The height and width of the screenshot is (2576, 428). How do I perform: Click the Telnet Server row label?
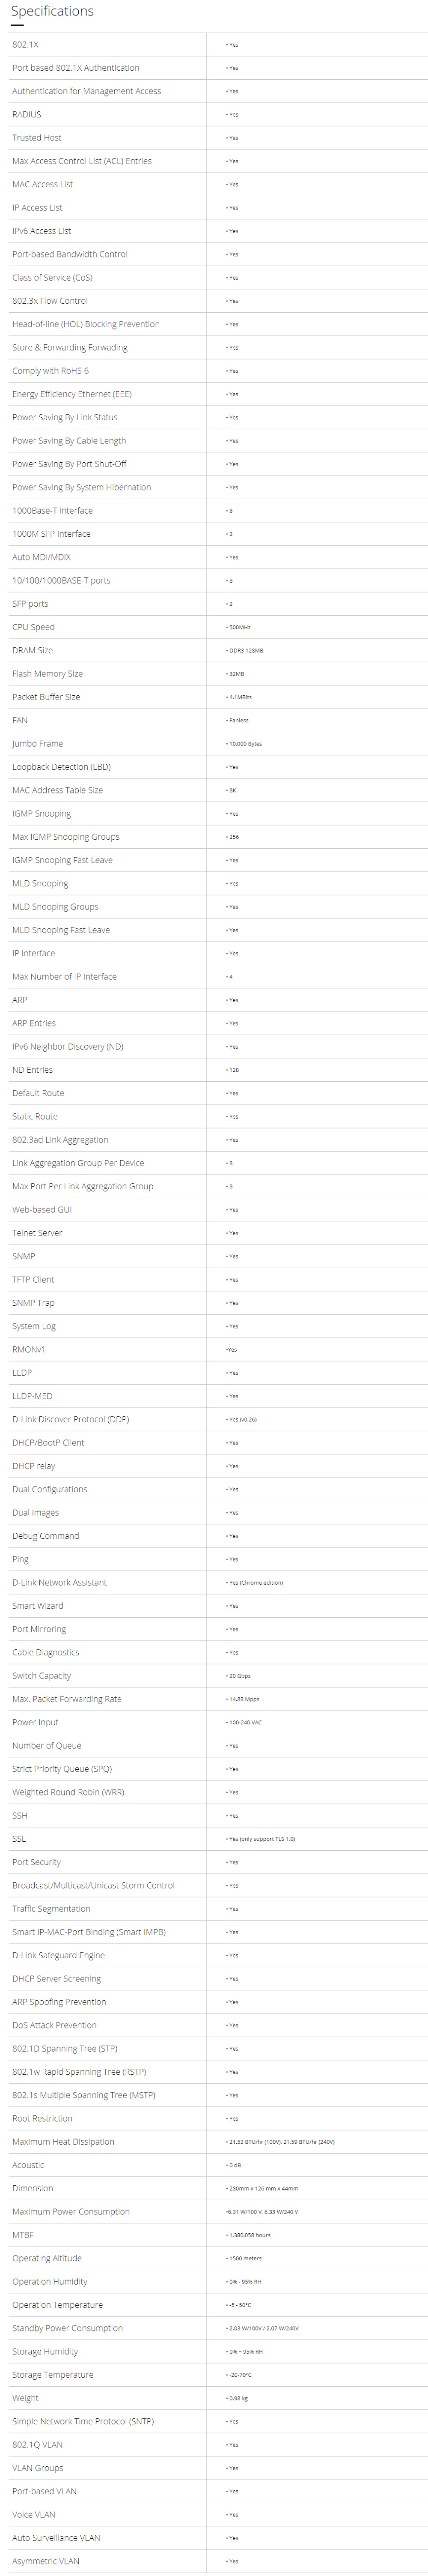(x=37, y=1233)
